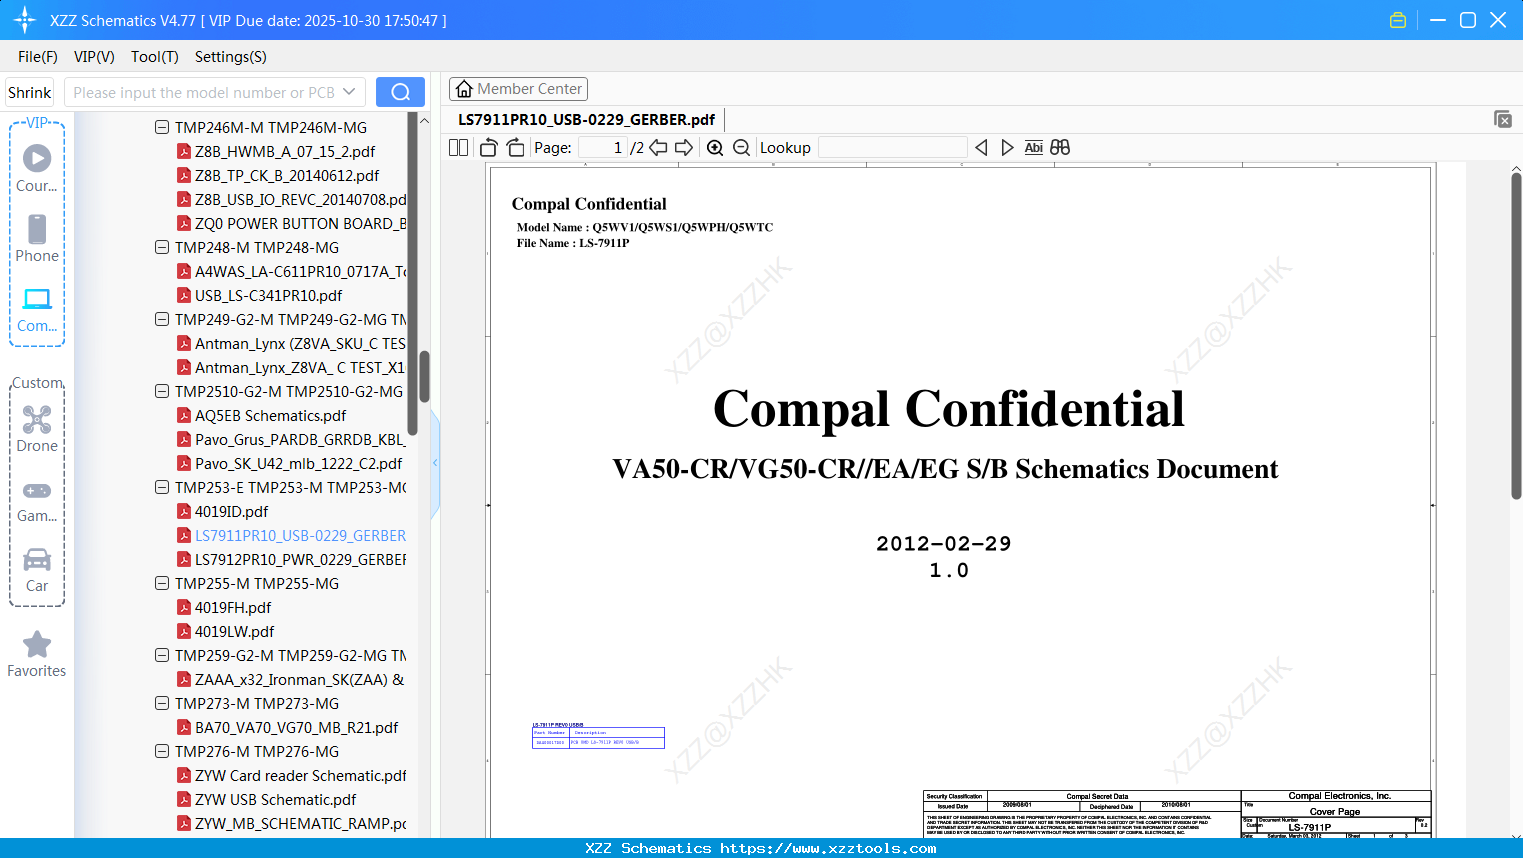Zoom out of the schematic
Image resolution: width=1523 pixels, height=858 pixels.
pyautogui.click(x=741, y=147)
